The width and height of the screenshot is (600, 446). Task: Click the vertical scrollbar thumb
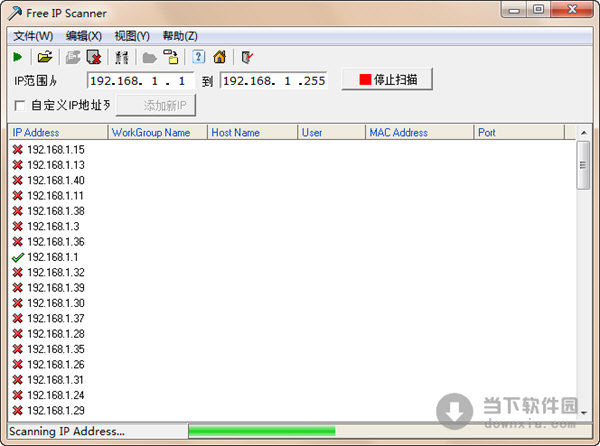(x=583, y=165)
